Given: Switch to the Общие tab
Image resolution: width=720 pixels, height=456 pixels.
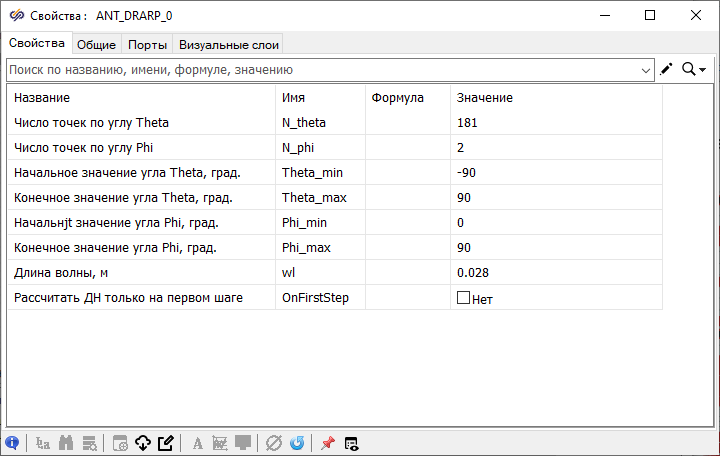Looking at the screenshot, I should click(96, 44).
